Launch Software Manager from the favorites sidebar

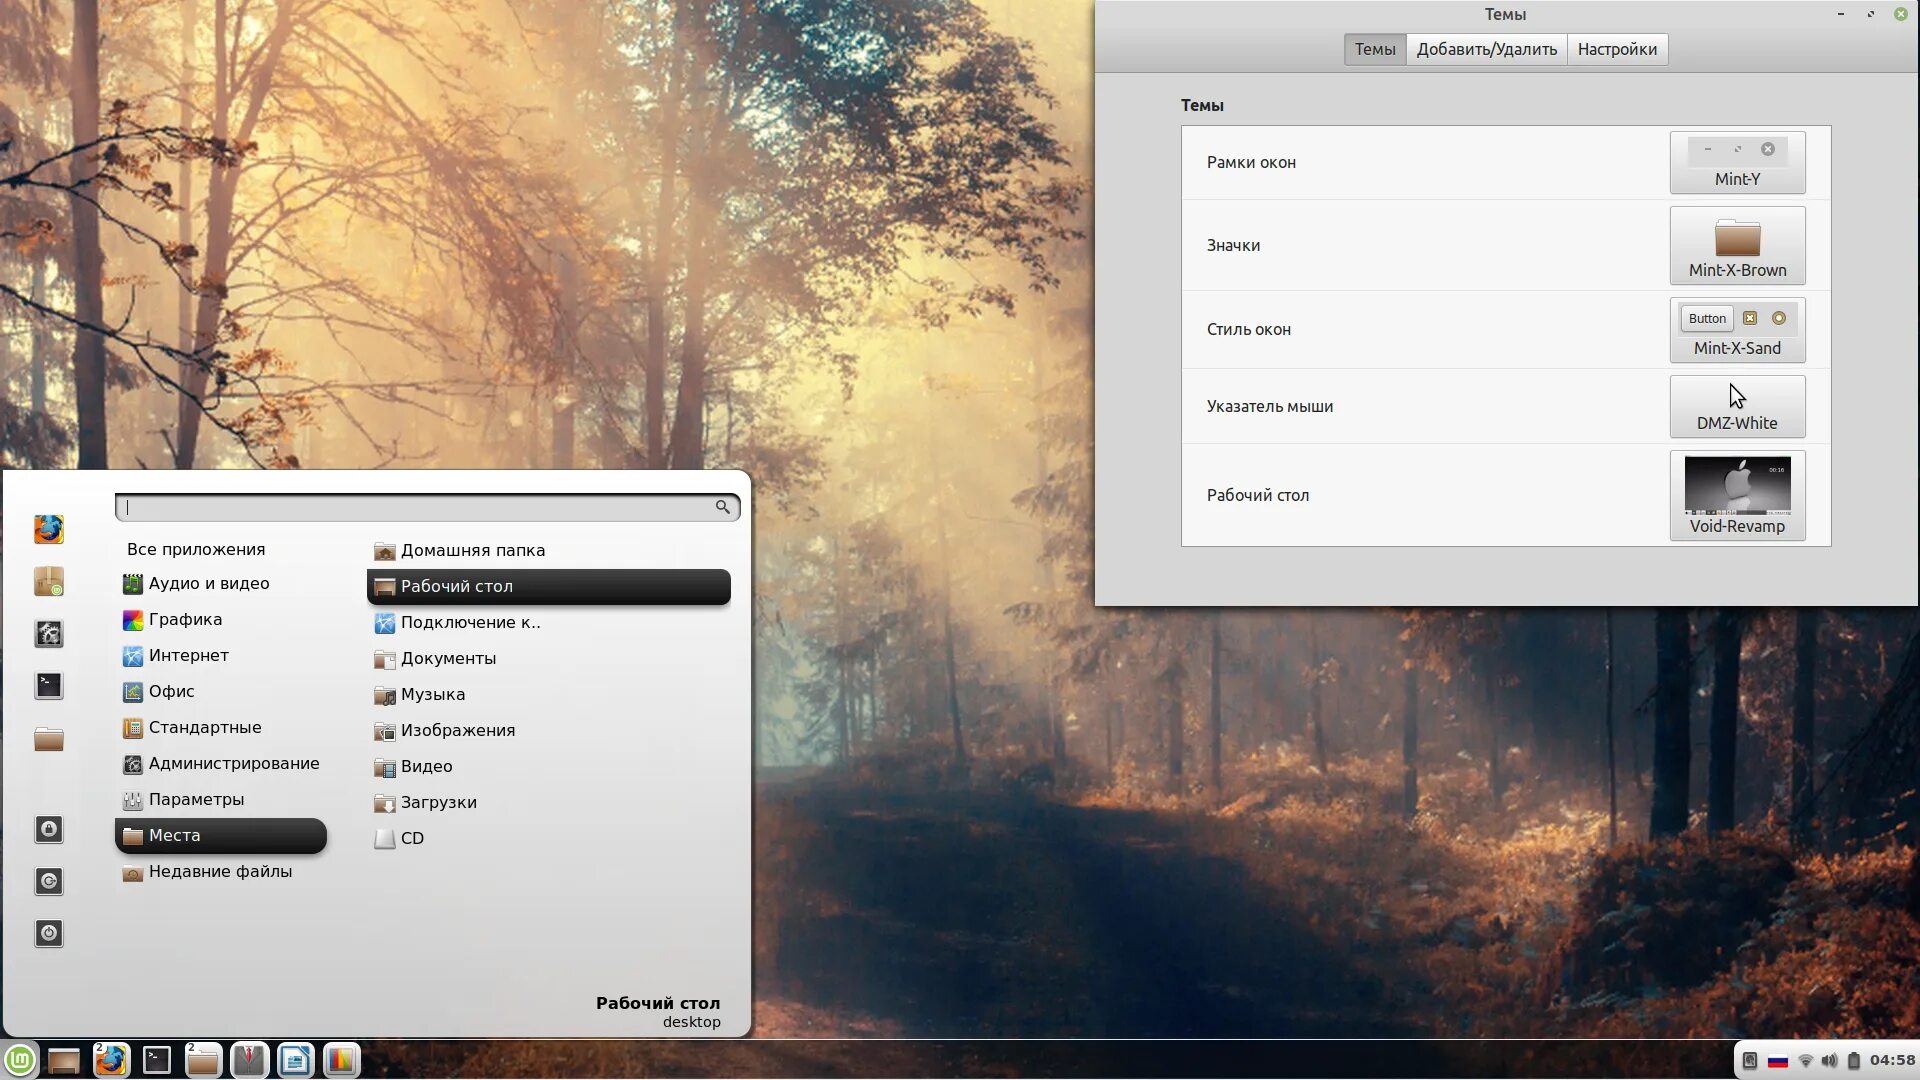tap(48, 581)
